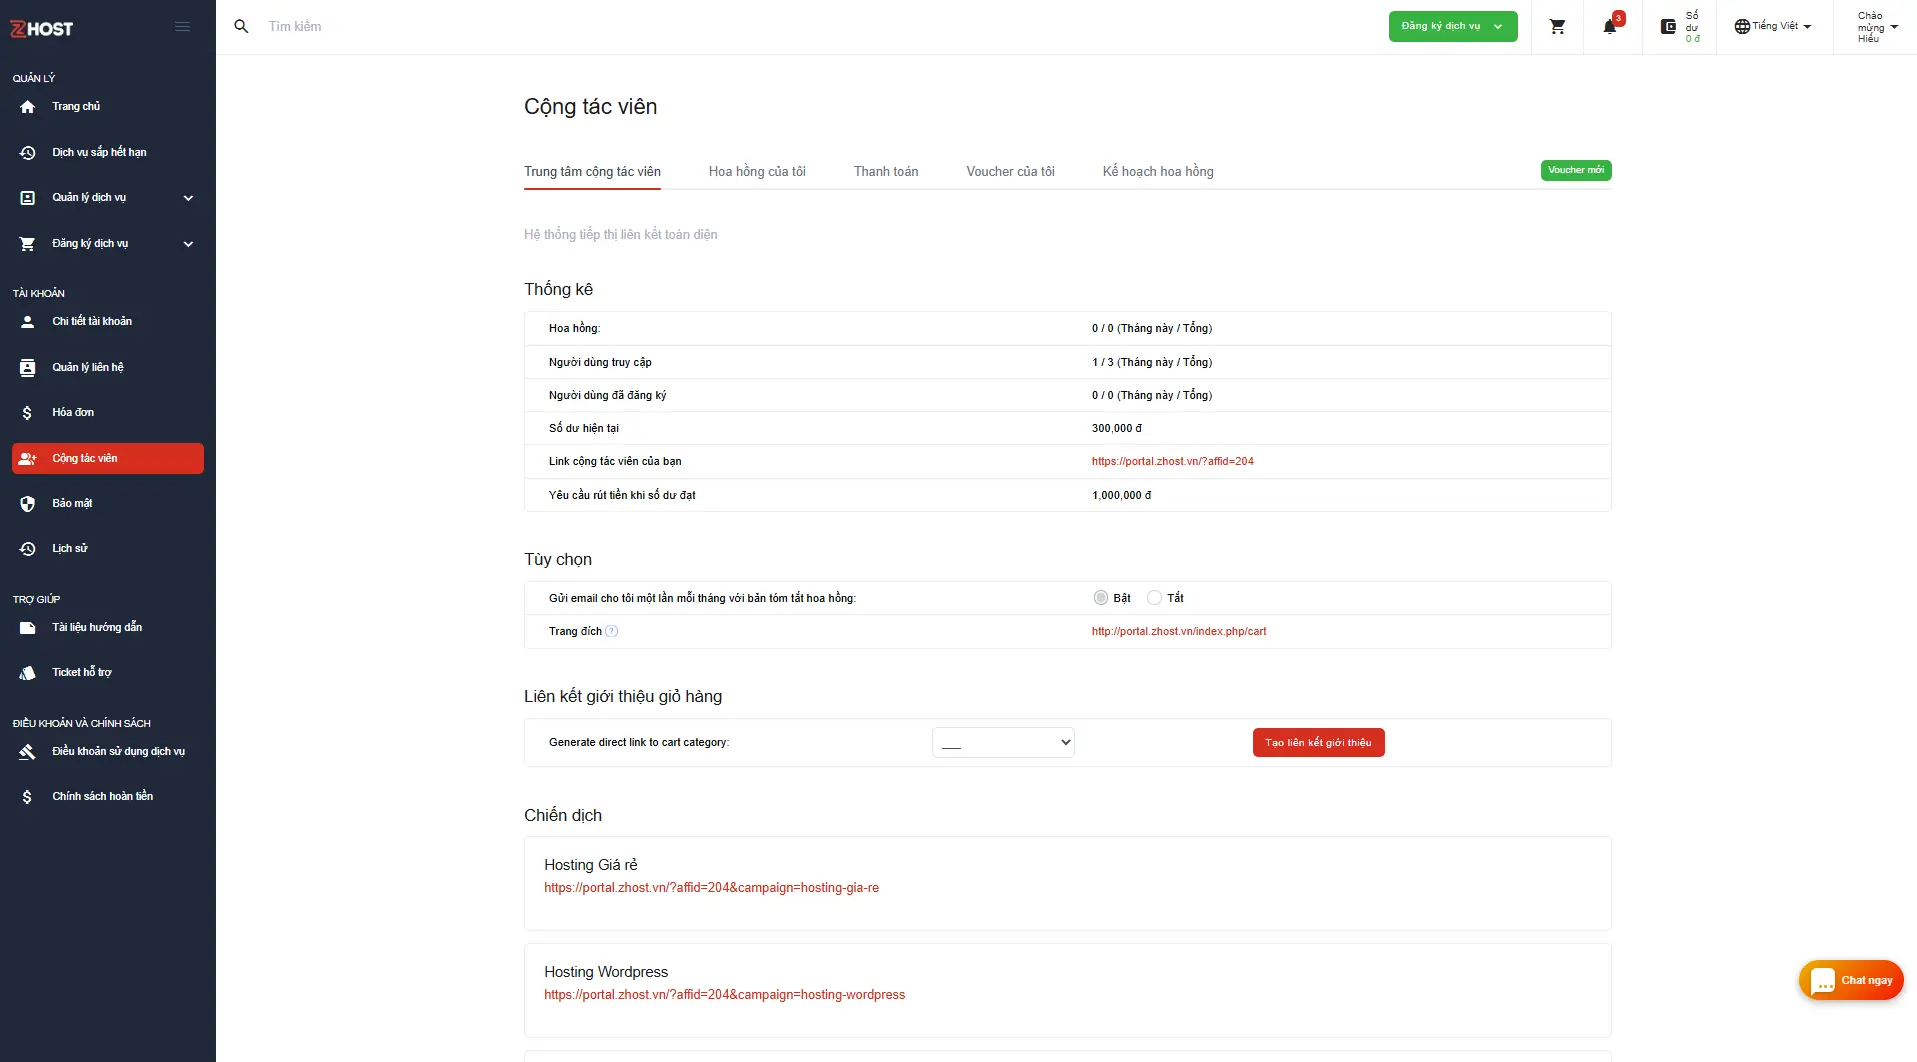
Task: Click the person icon for Chi tiết tài khoản
Action: (x=28, y=322)
